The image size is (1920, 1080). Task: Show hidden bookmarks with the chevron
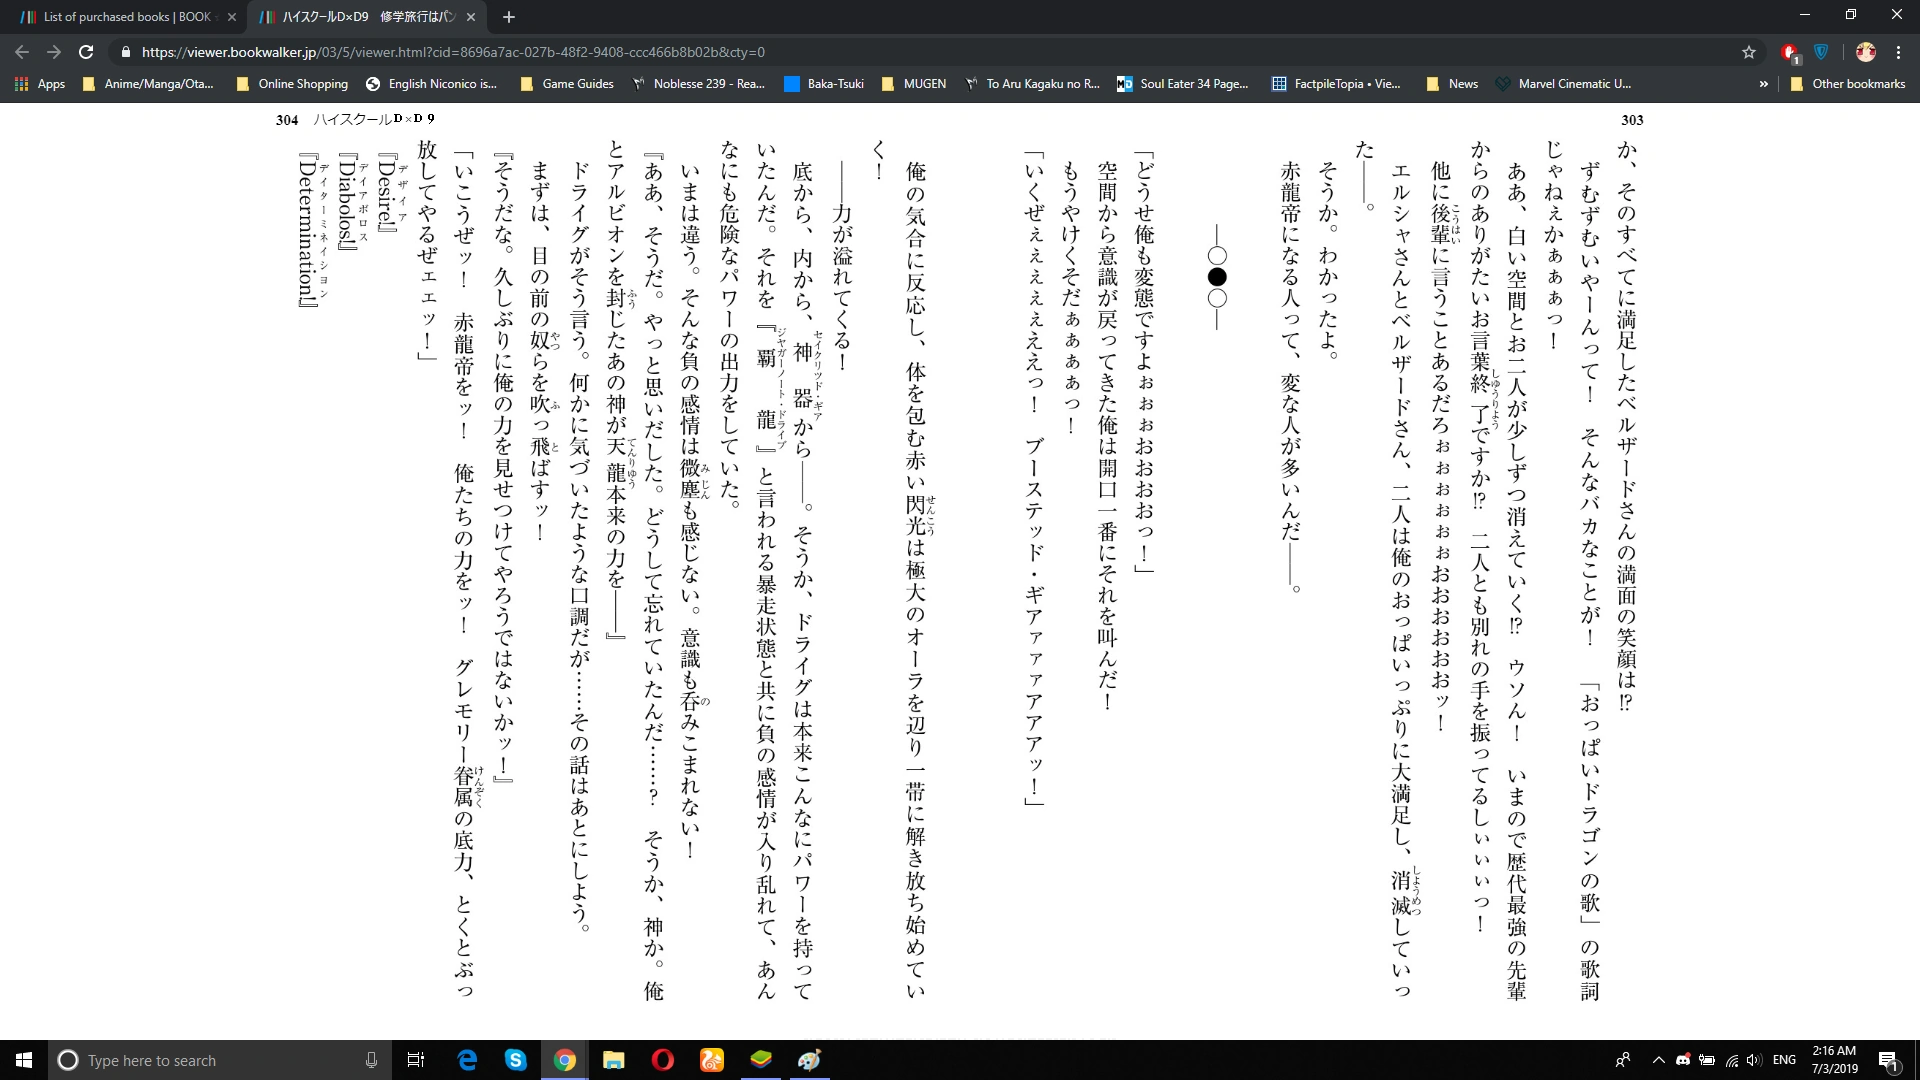click(1763, 84)
